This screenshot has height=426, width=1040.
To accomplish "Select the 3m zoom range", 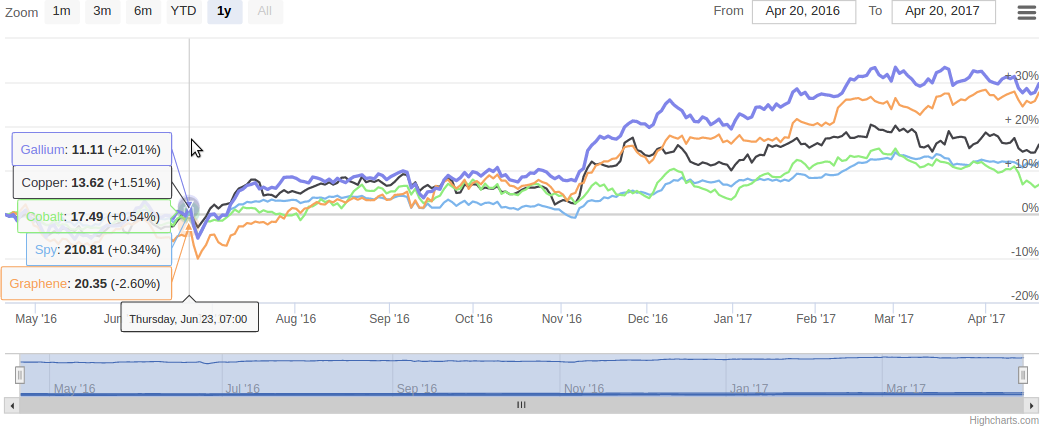I will [102, 12].
